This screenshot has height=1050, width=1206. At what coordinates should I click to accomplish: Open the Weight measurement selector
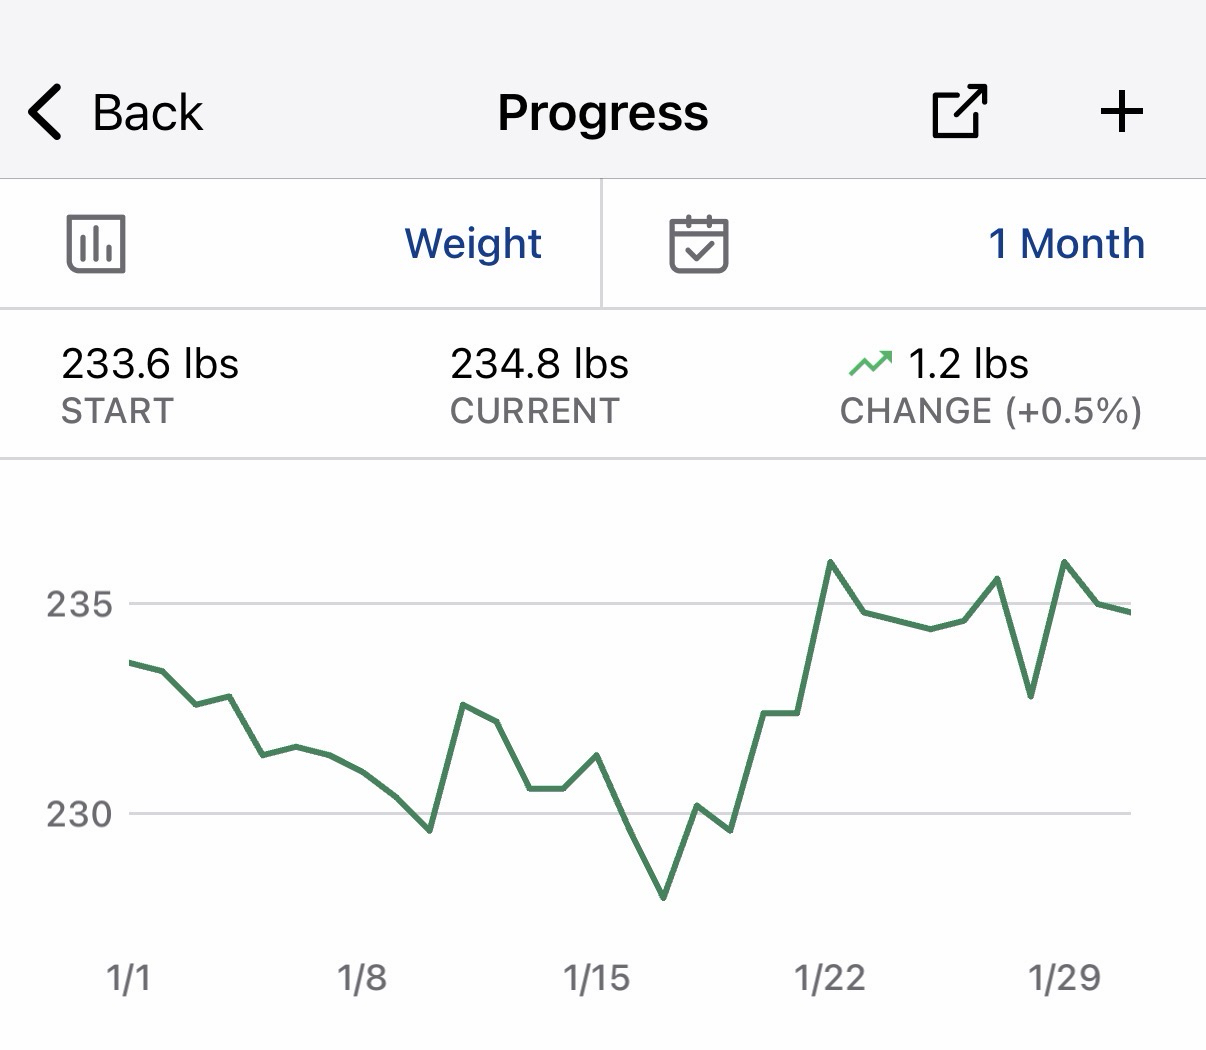point(473,243)
